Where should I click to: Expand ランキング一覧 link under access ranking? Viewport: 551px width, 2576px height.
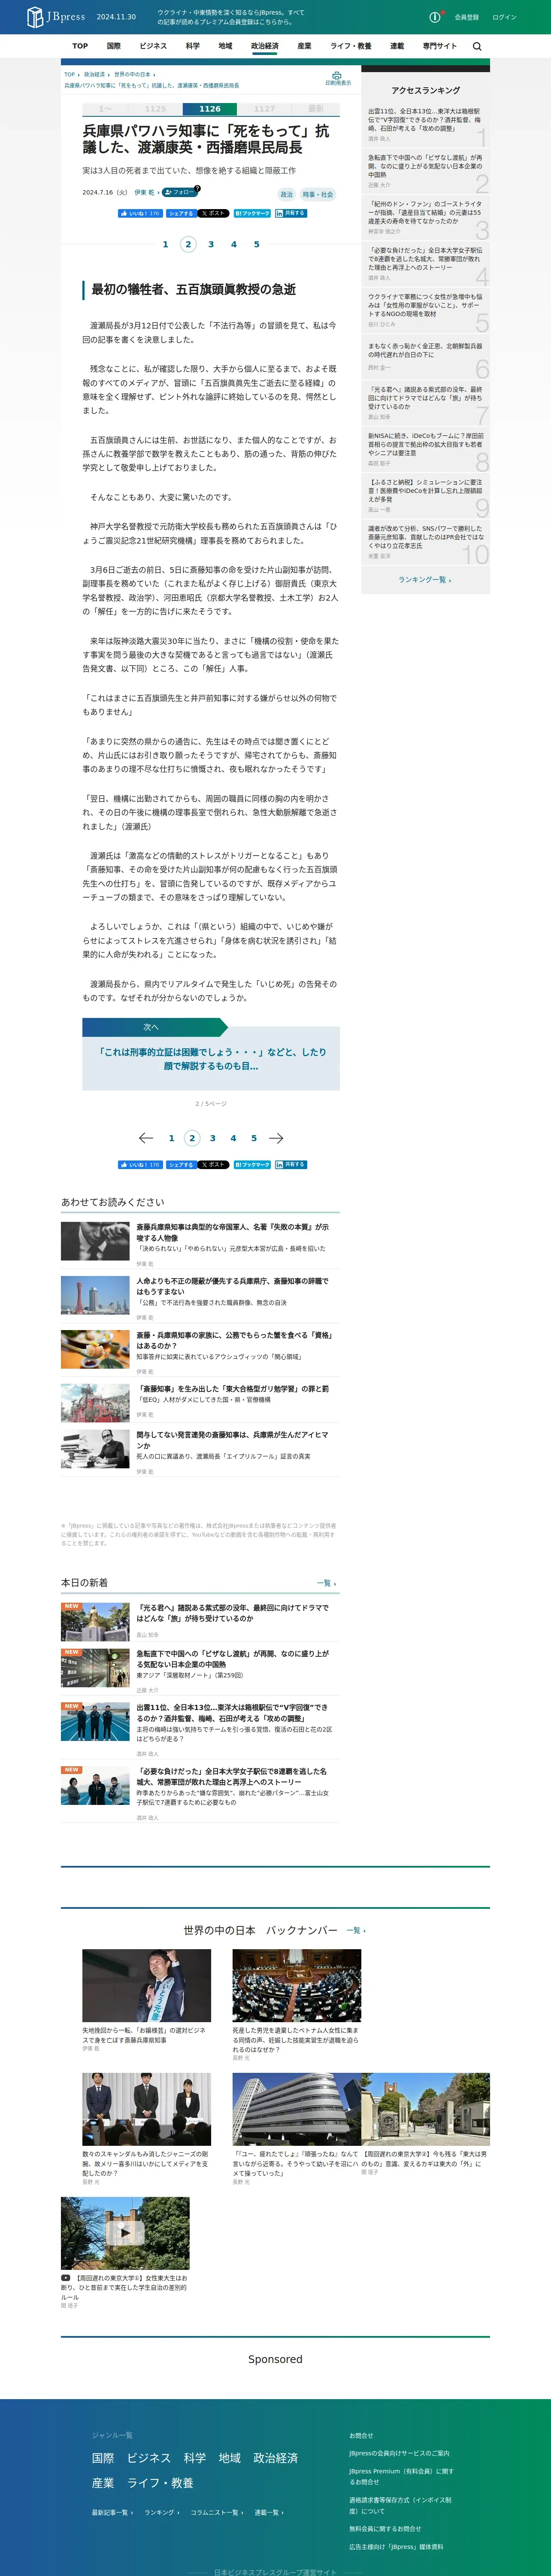click(x=424, y=580)
